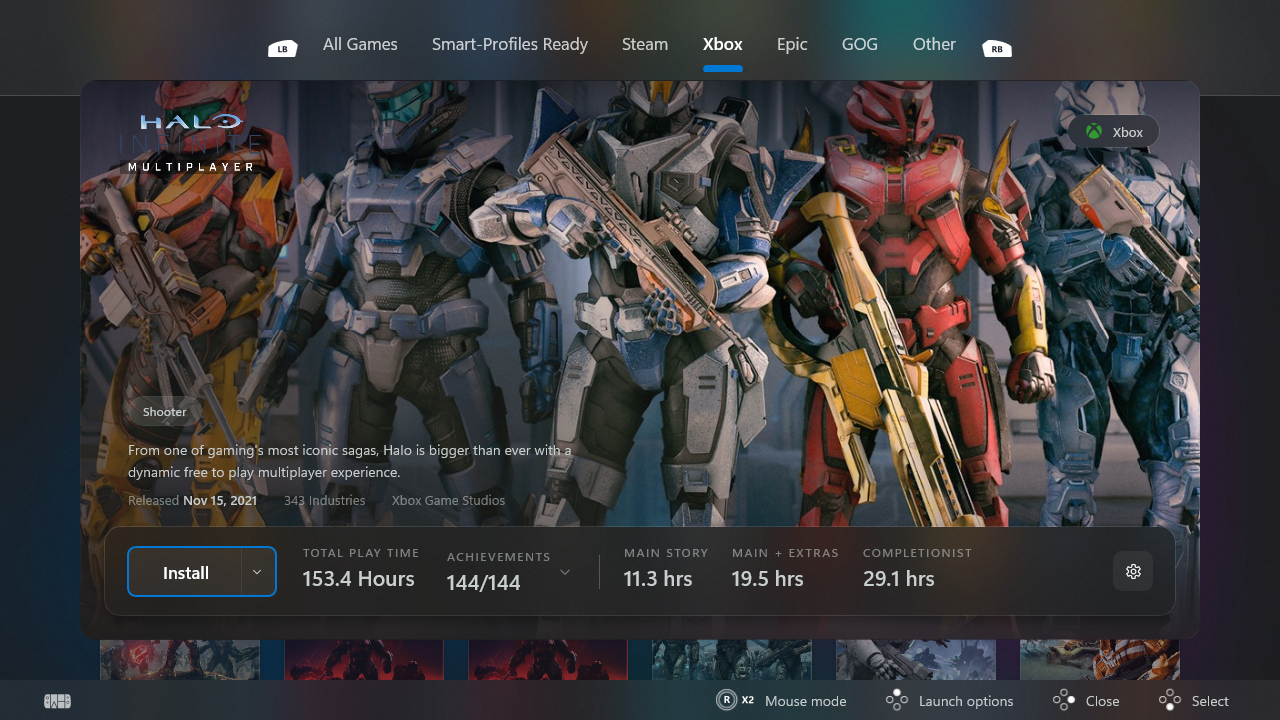This screenshot has height=720, width=1280.
Task: Click the Launch options label
Action: coord(966,701)
